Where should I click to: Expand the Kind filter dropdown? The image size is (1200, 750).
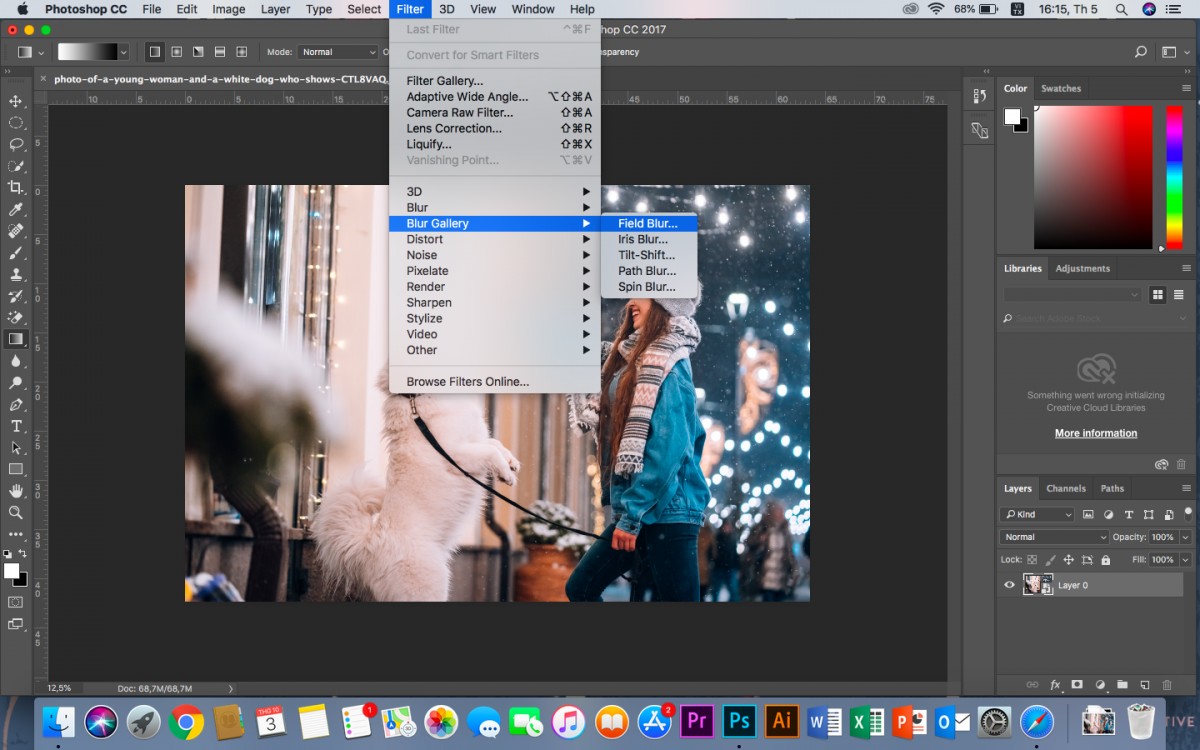pyautogui.click(x=1037, y=514)
